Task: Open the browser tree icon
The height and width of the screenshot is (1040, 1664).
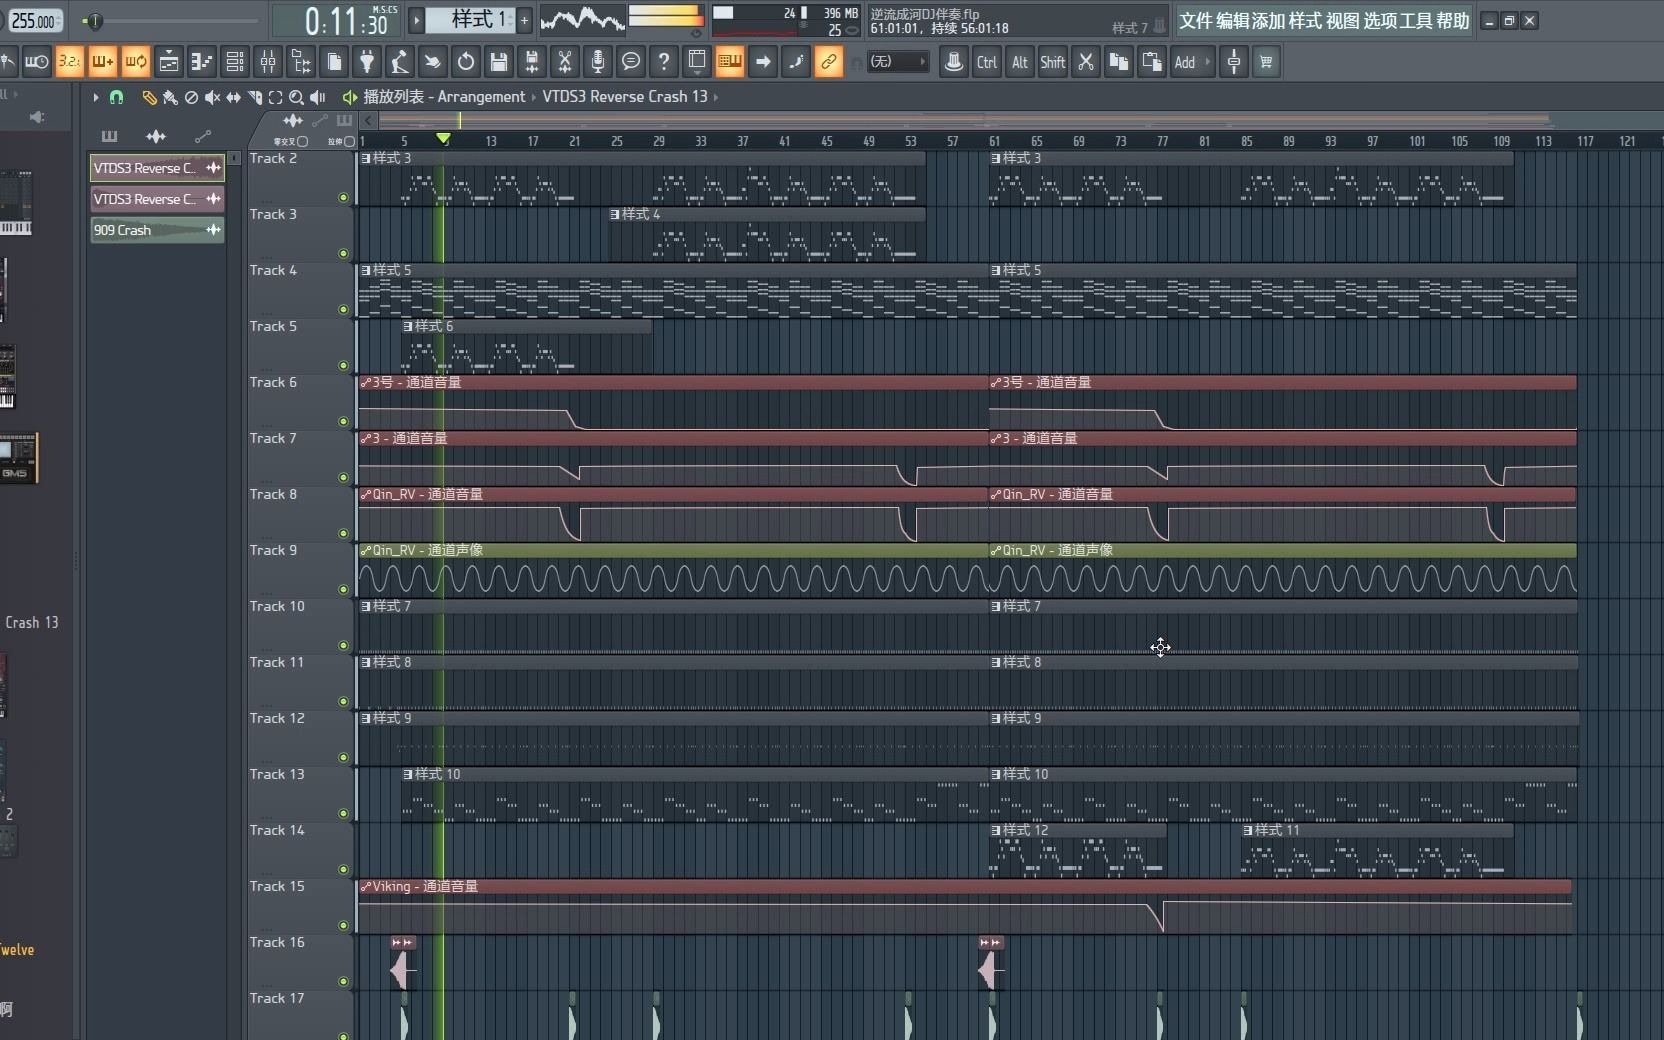Action: (x=301, y=62)
